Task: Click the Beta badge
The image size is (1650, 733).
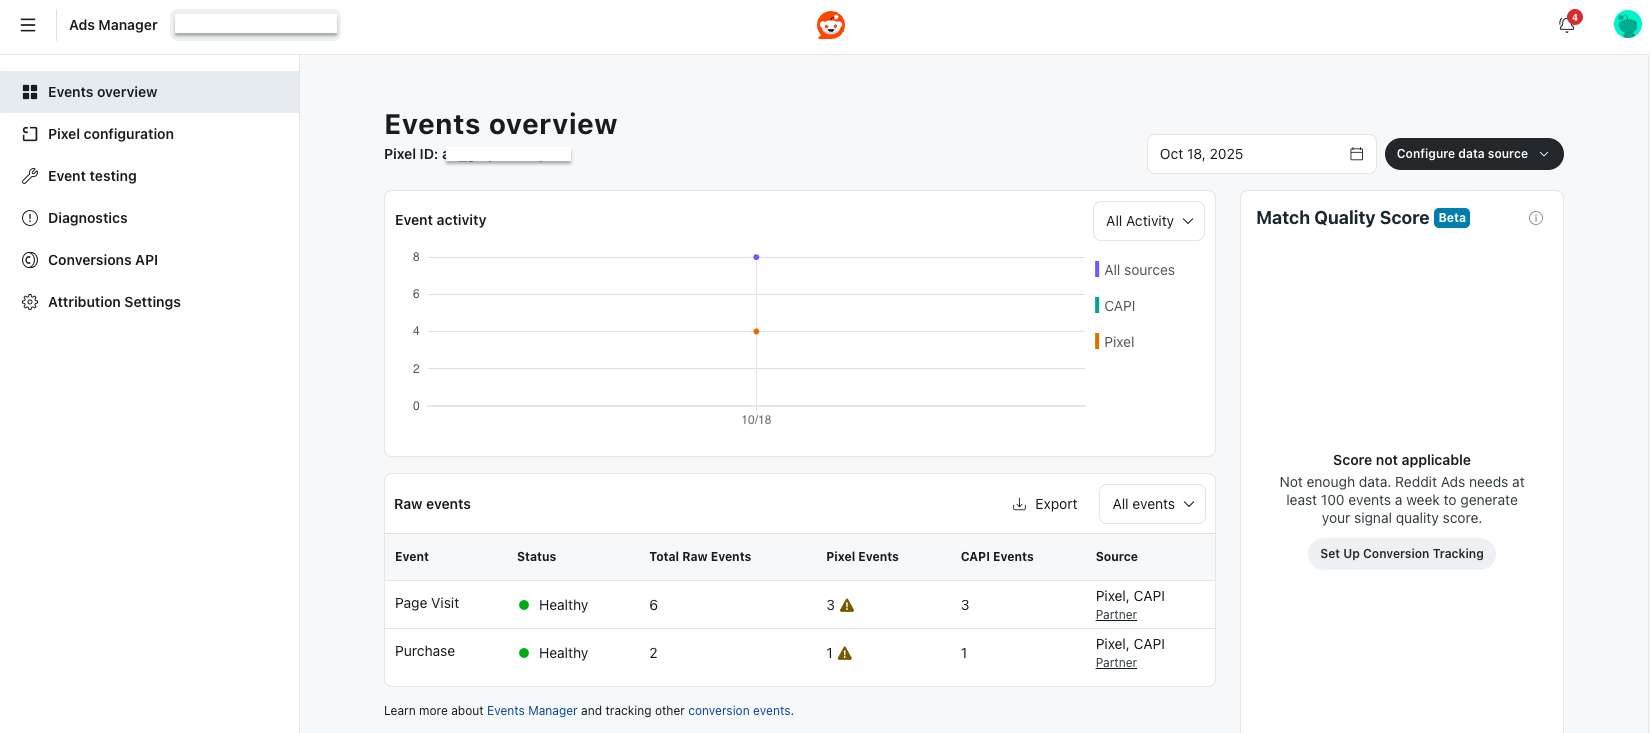Action: 1452,218
